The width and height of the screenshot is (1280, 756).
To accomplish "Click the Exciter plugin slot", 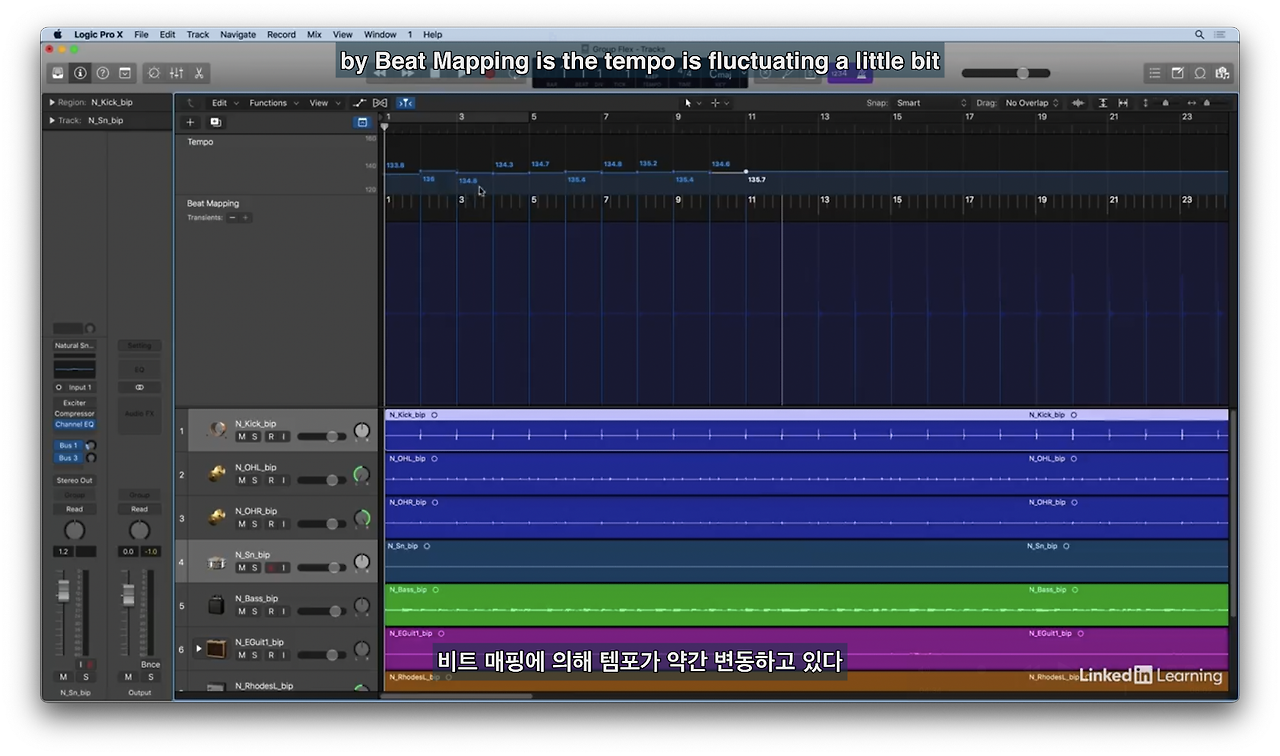I will click(75, 403).
